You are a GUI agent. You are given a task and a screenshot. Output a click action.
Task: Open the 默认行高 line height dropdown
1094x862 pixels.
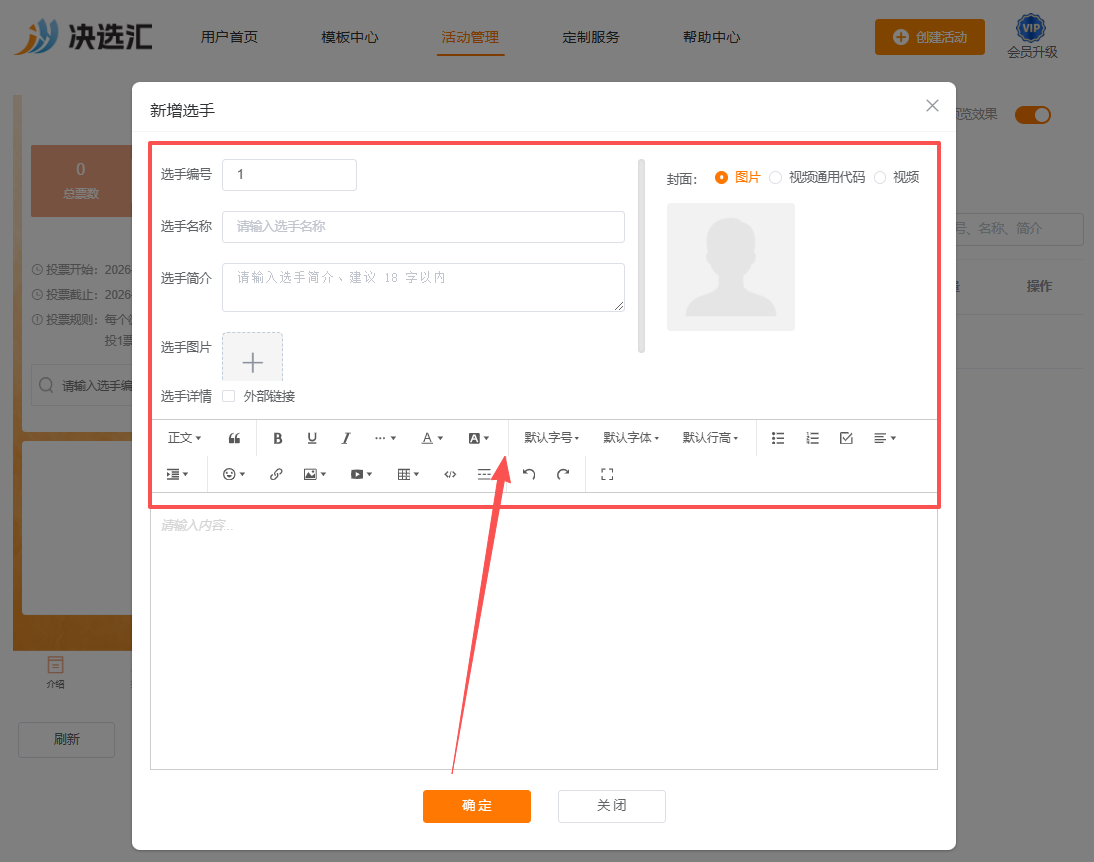(710, 438)
